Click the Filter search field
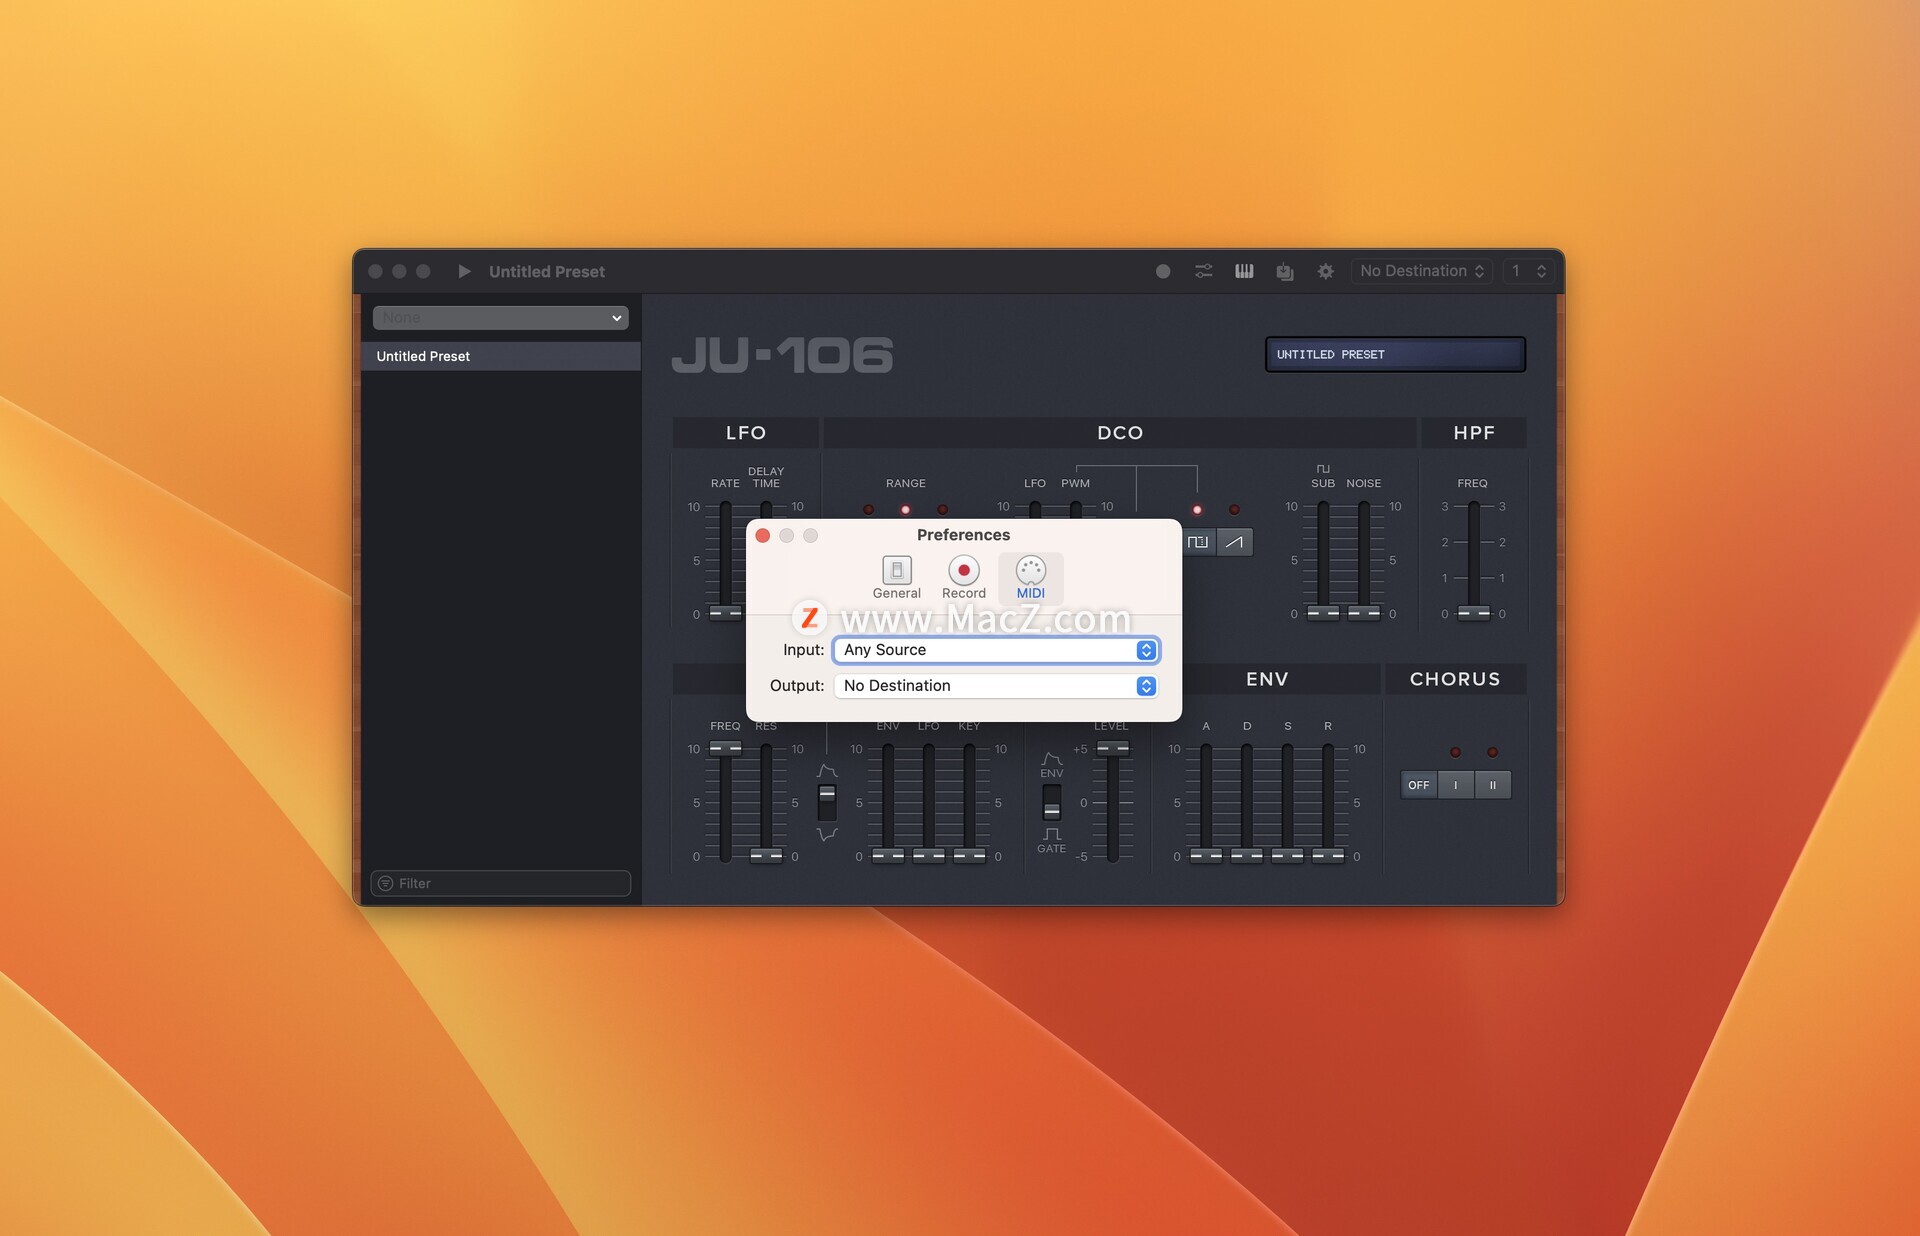1920x1236 pixels. coord(500,883)
